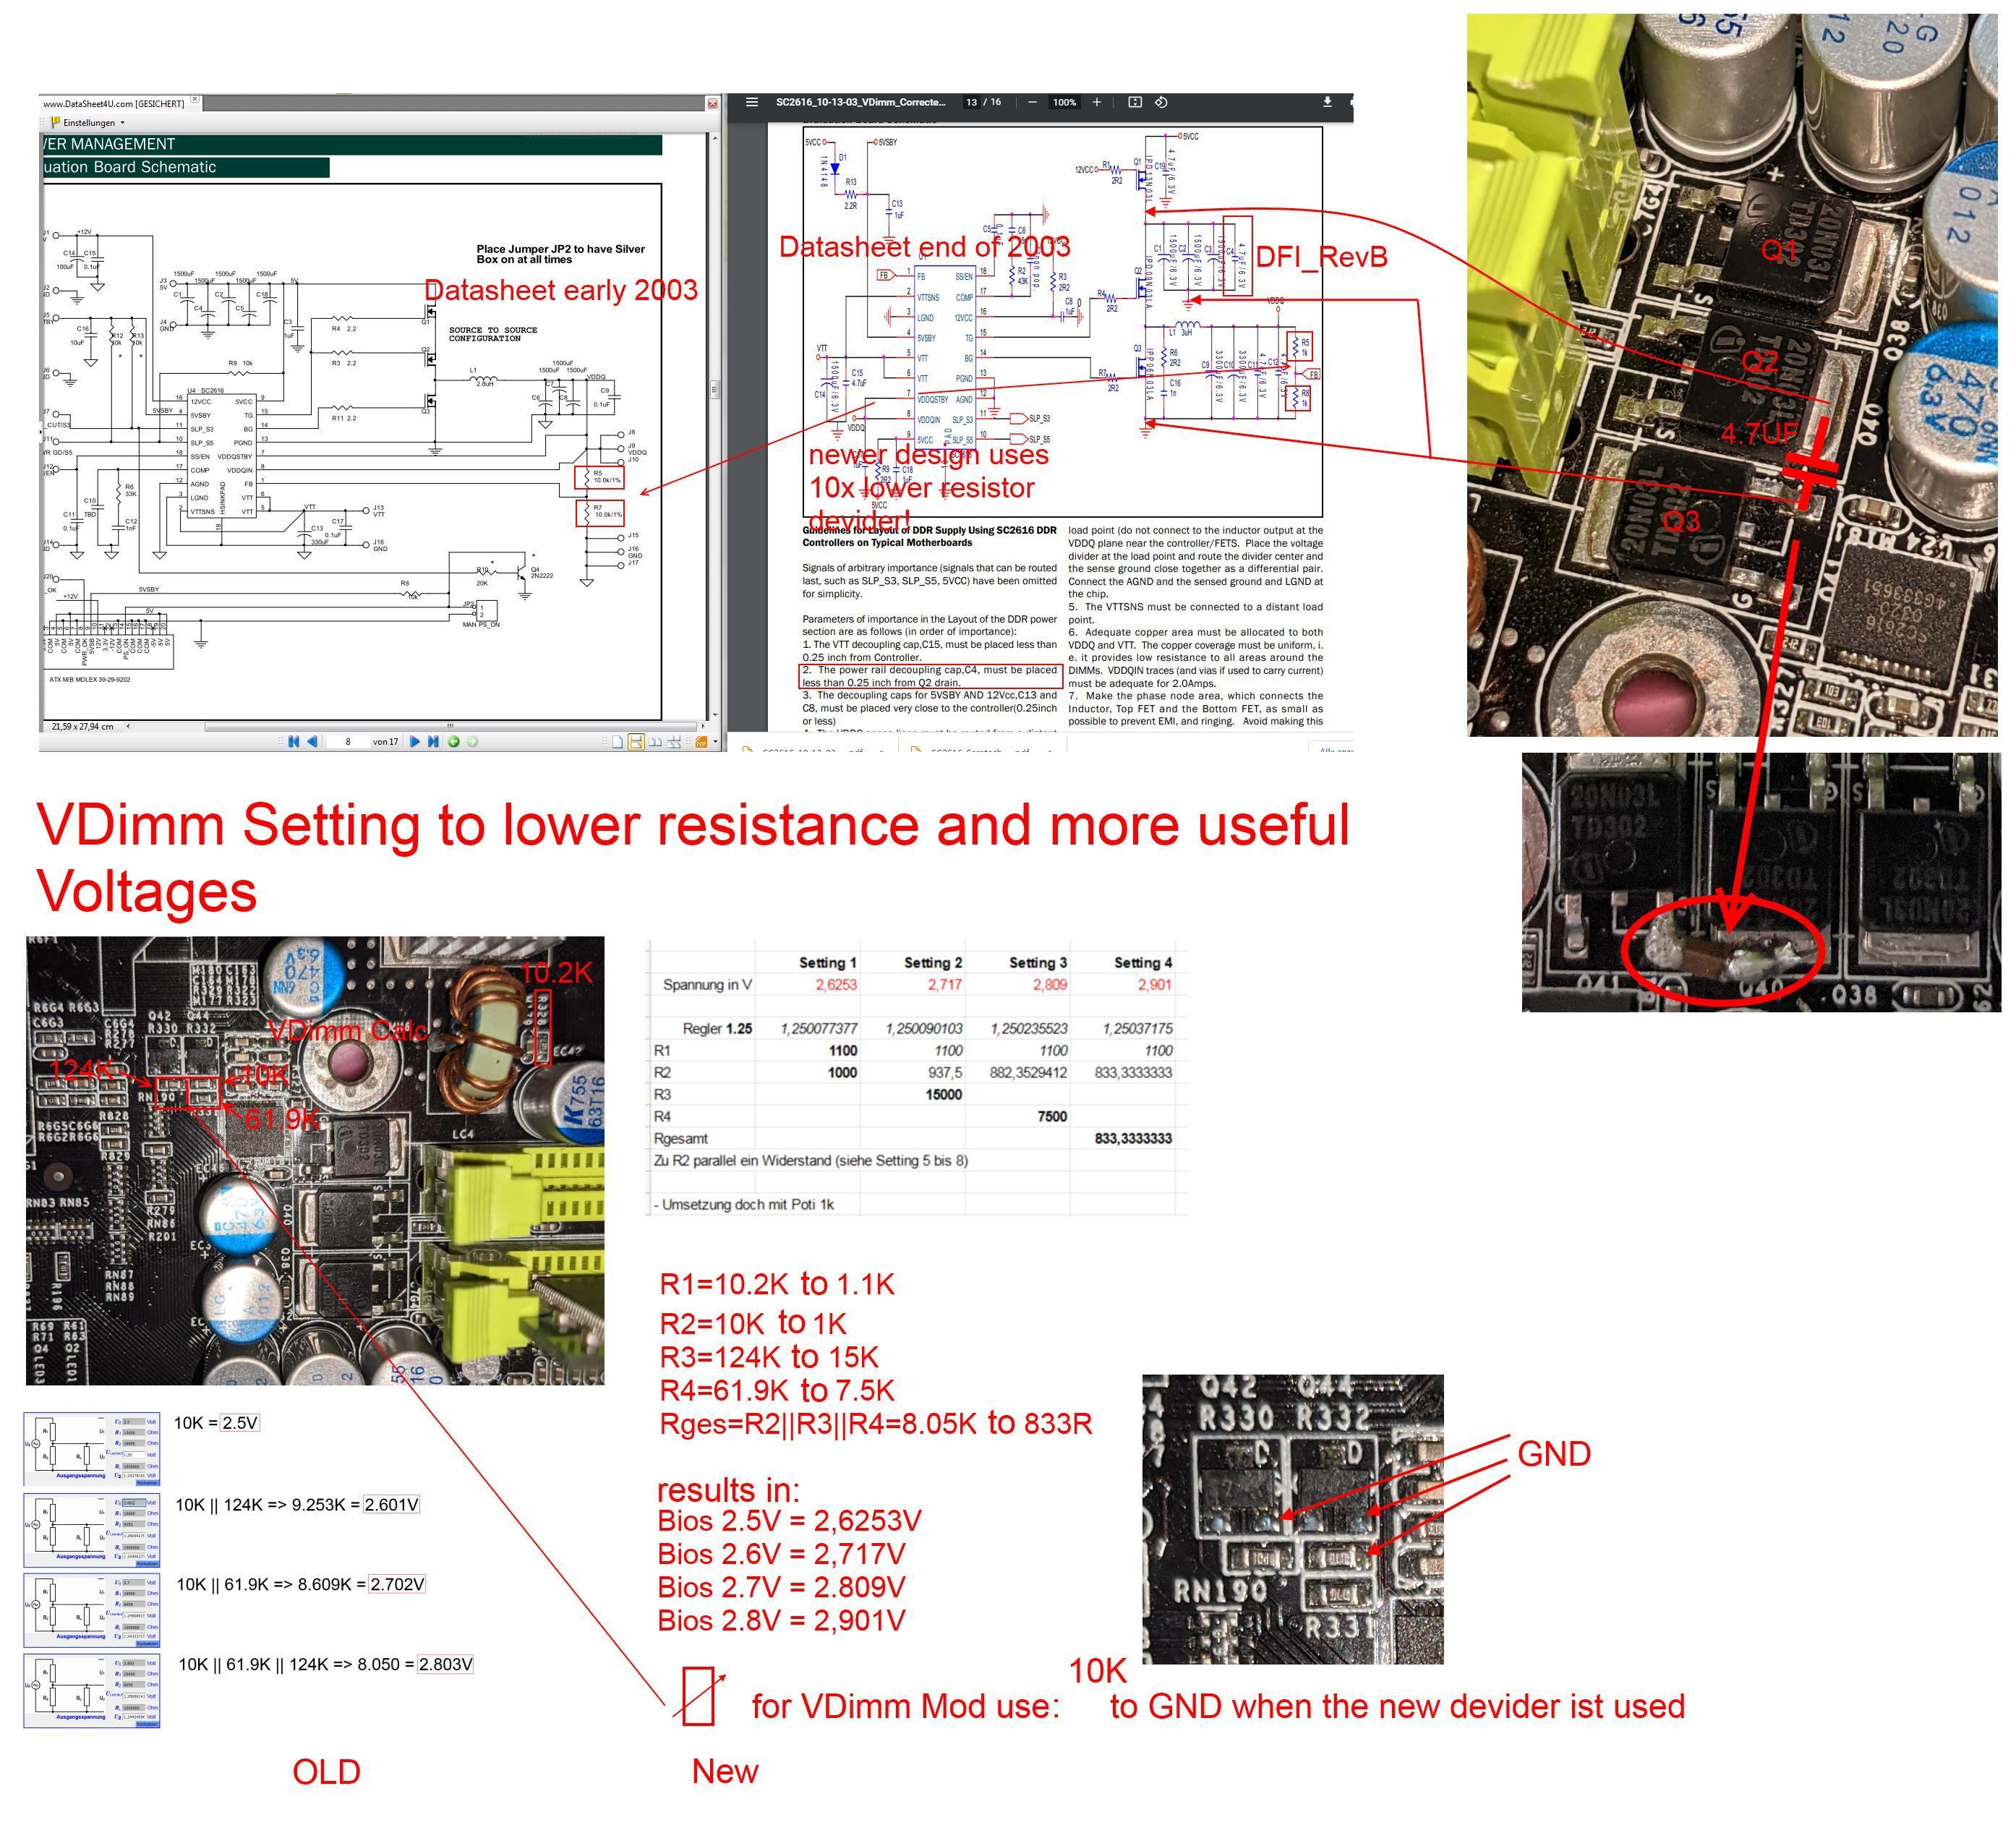Click green back navigation arrow

[454, 742]
